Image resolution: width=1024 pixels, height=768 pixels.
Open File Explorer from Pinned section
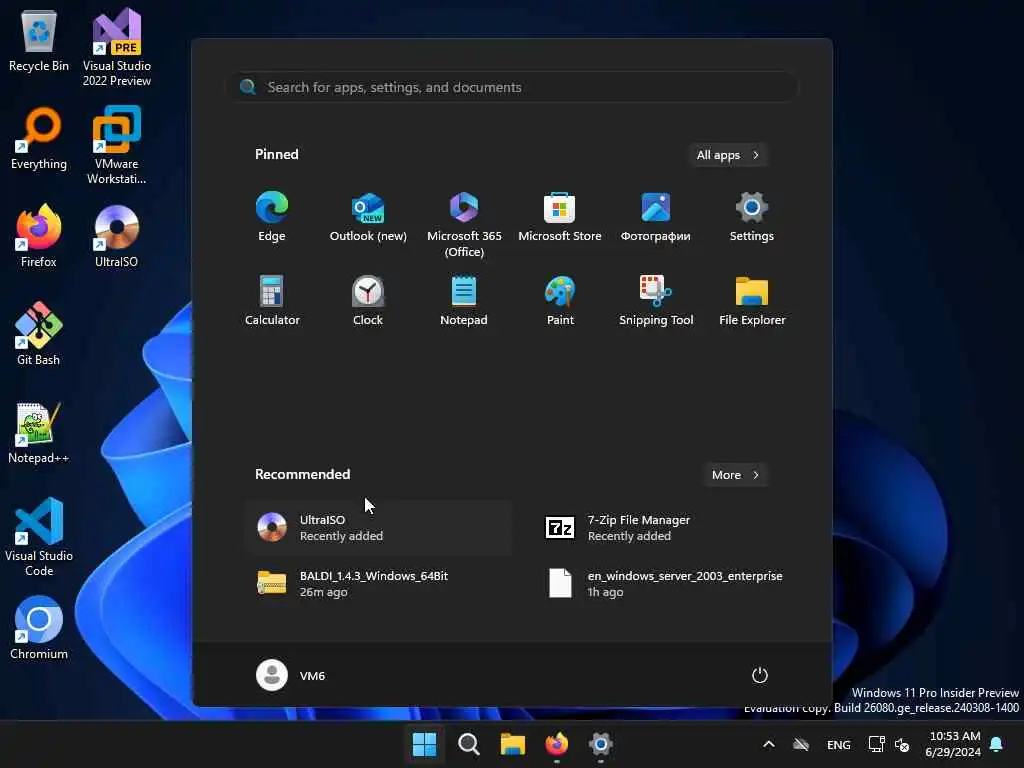[x=752, y=301]
